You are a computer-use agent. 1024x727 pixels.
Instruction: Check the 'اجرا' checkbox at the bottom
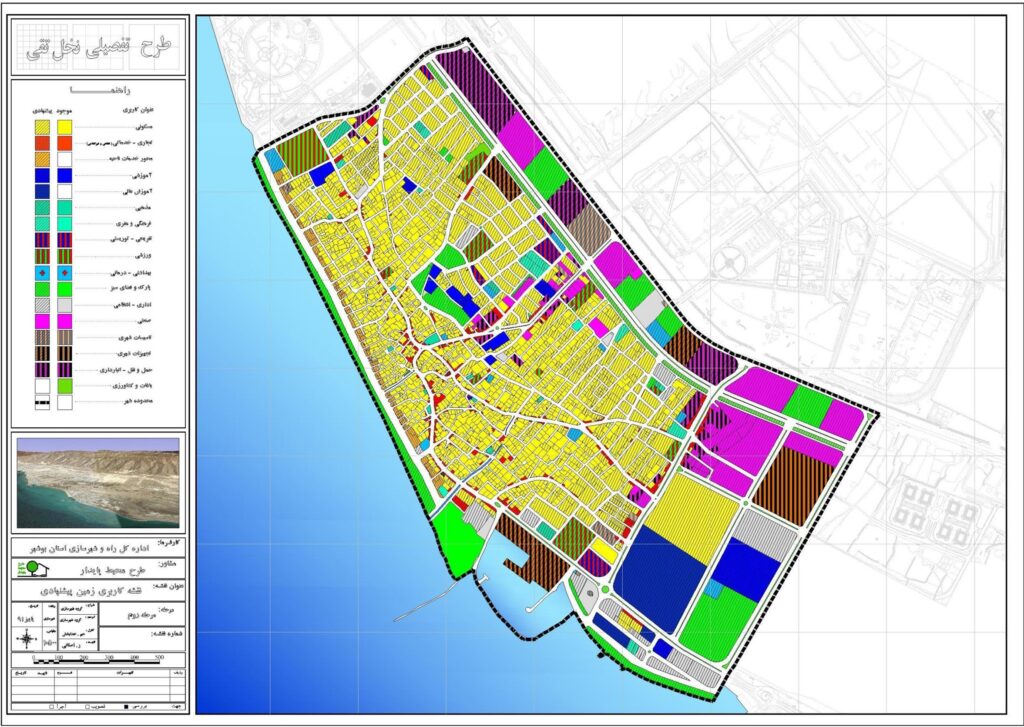tap(50, 708)
